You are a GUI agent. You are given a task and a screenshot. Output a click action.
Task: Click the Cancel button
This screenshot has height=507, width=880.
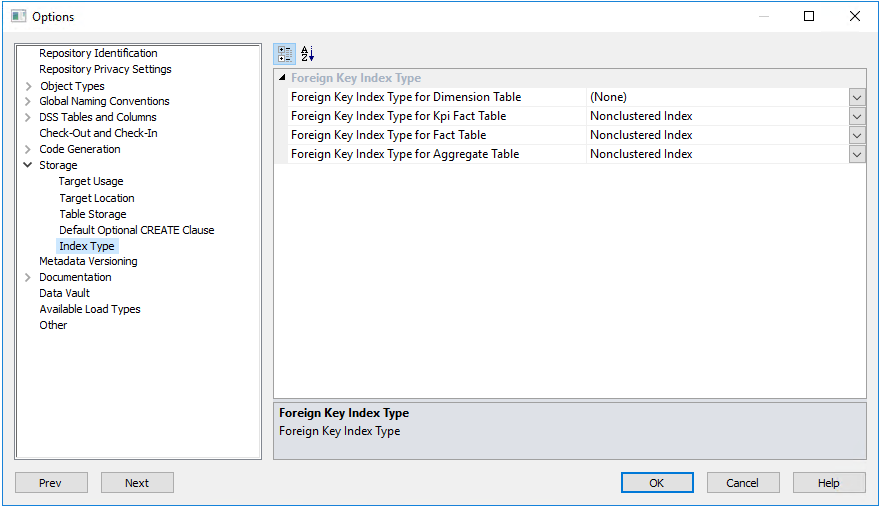(x=743, y=483)
